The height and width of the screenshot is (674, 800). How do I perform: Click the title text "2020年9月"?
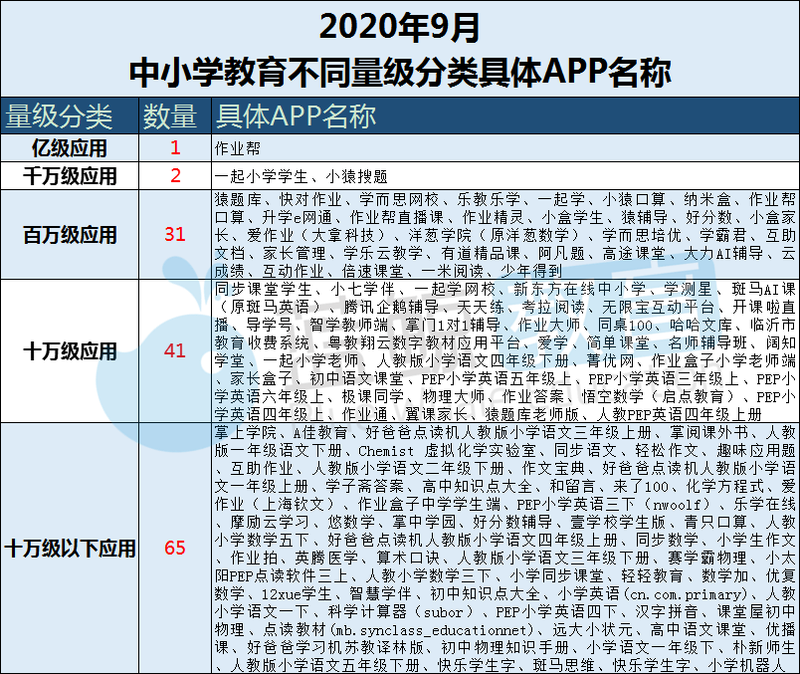tap(399, 27)
